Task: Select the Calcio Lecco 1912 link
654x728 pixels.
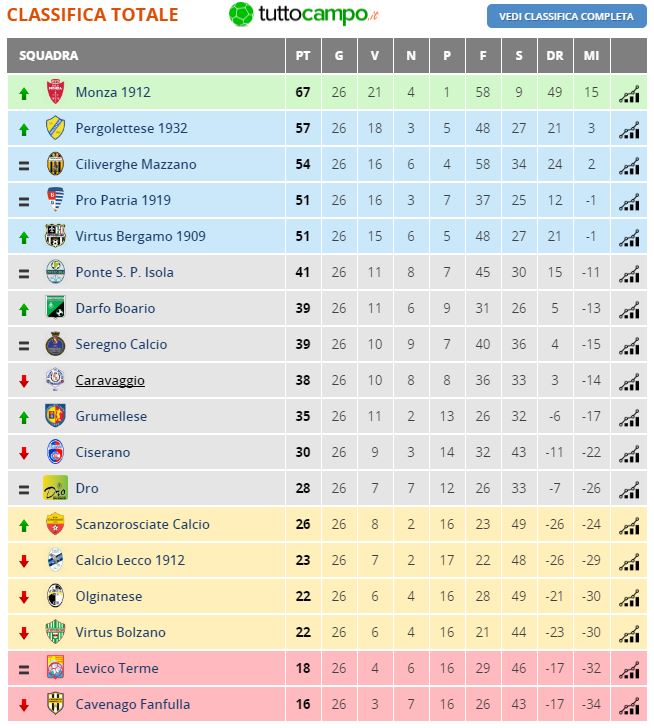Action: (x=130, y=560)
